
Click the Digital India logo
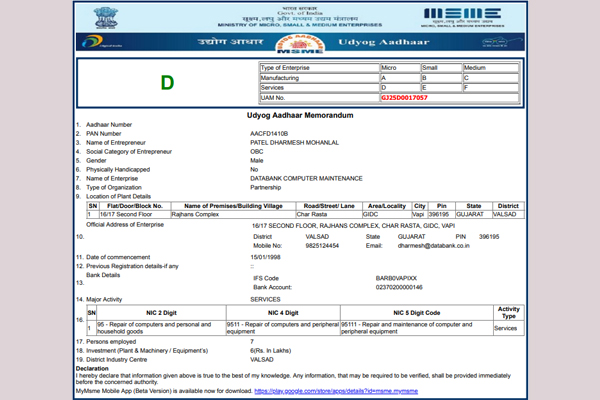[x=102, y=42]
